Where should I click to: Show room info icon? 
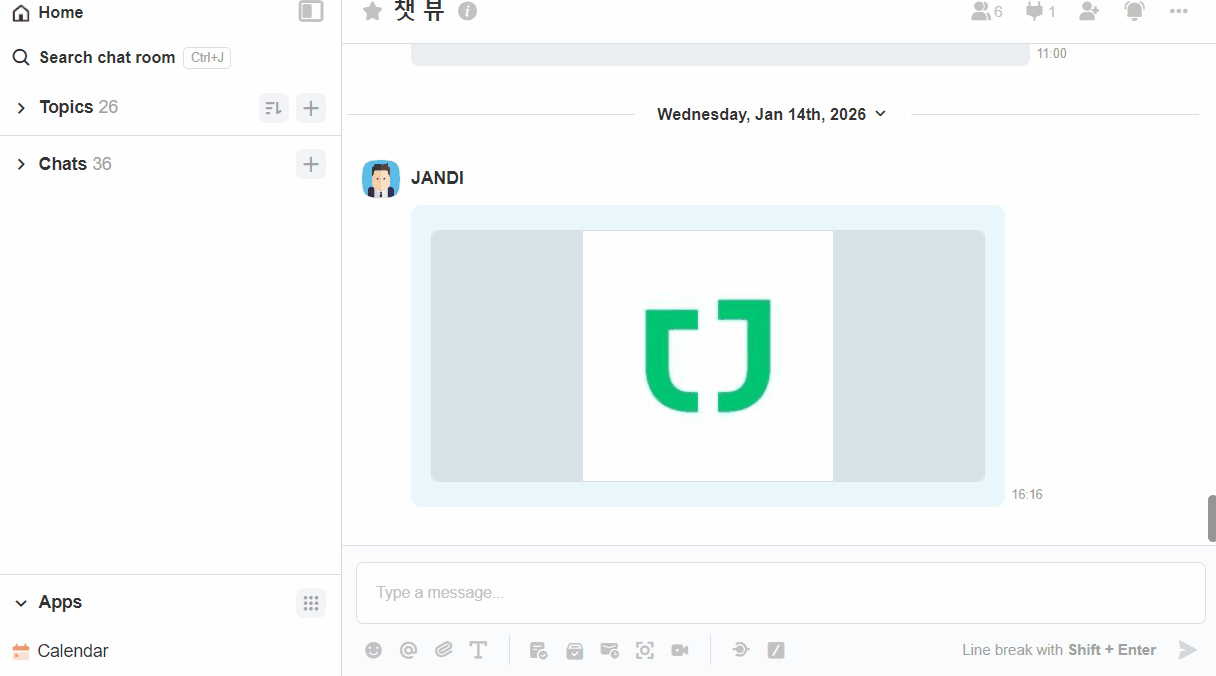click(x=467, y=11)
